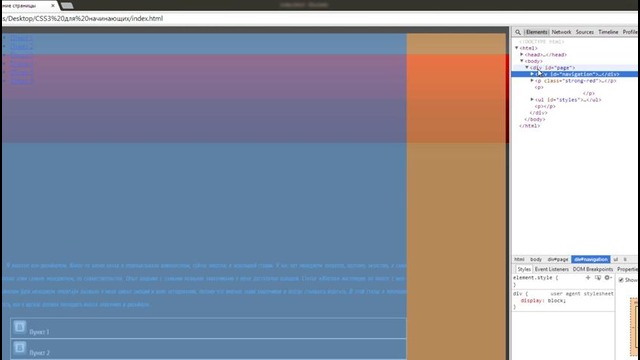Toggle the Show inherited checkbox
640x360 pixels.
click(621, 280)
